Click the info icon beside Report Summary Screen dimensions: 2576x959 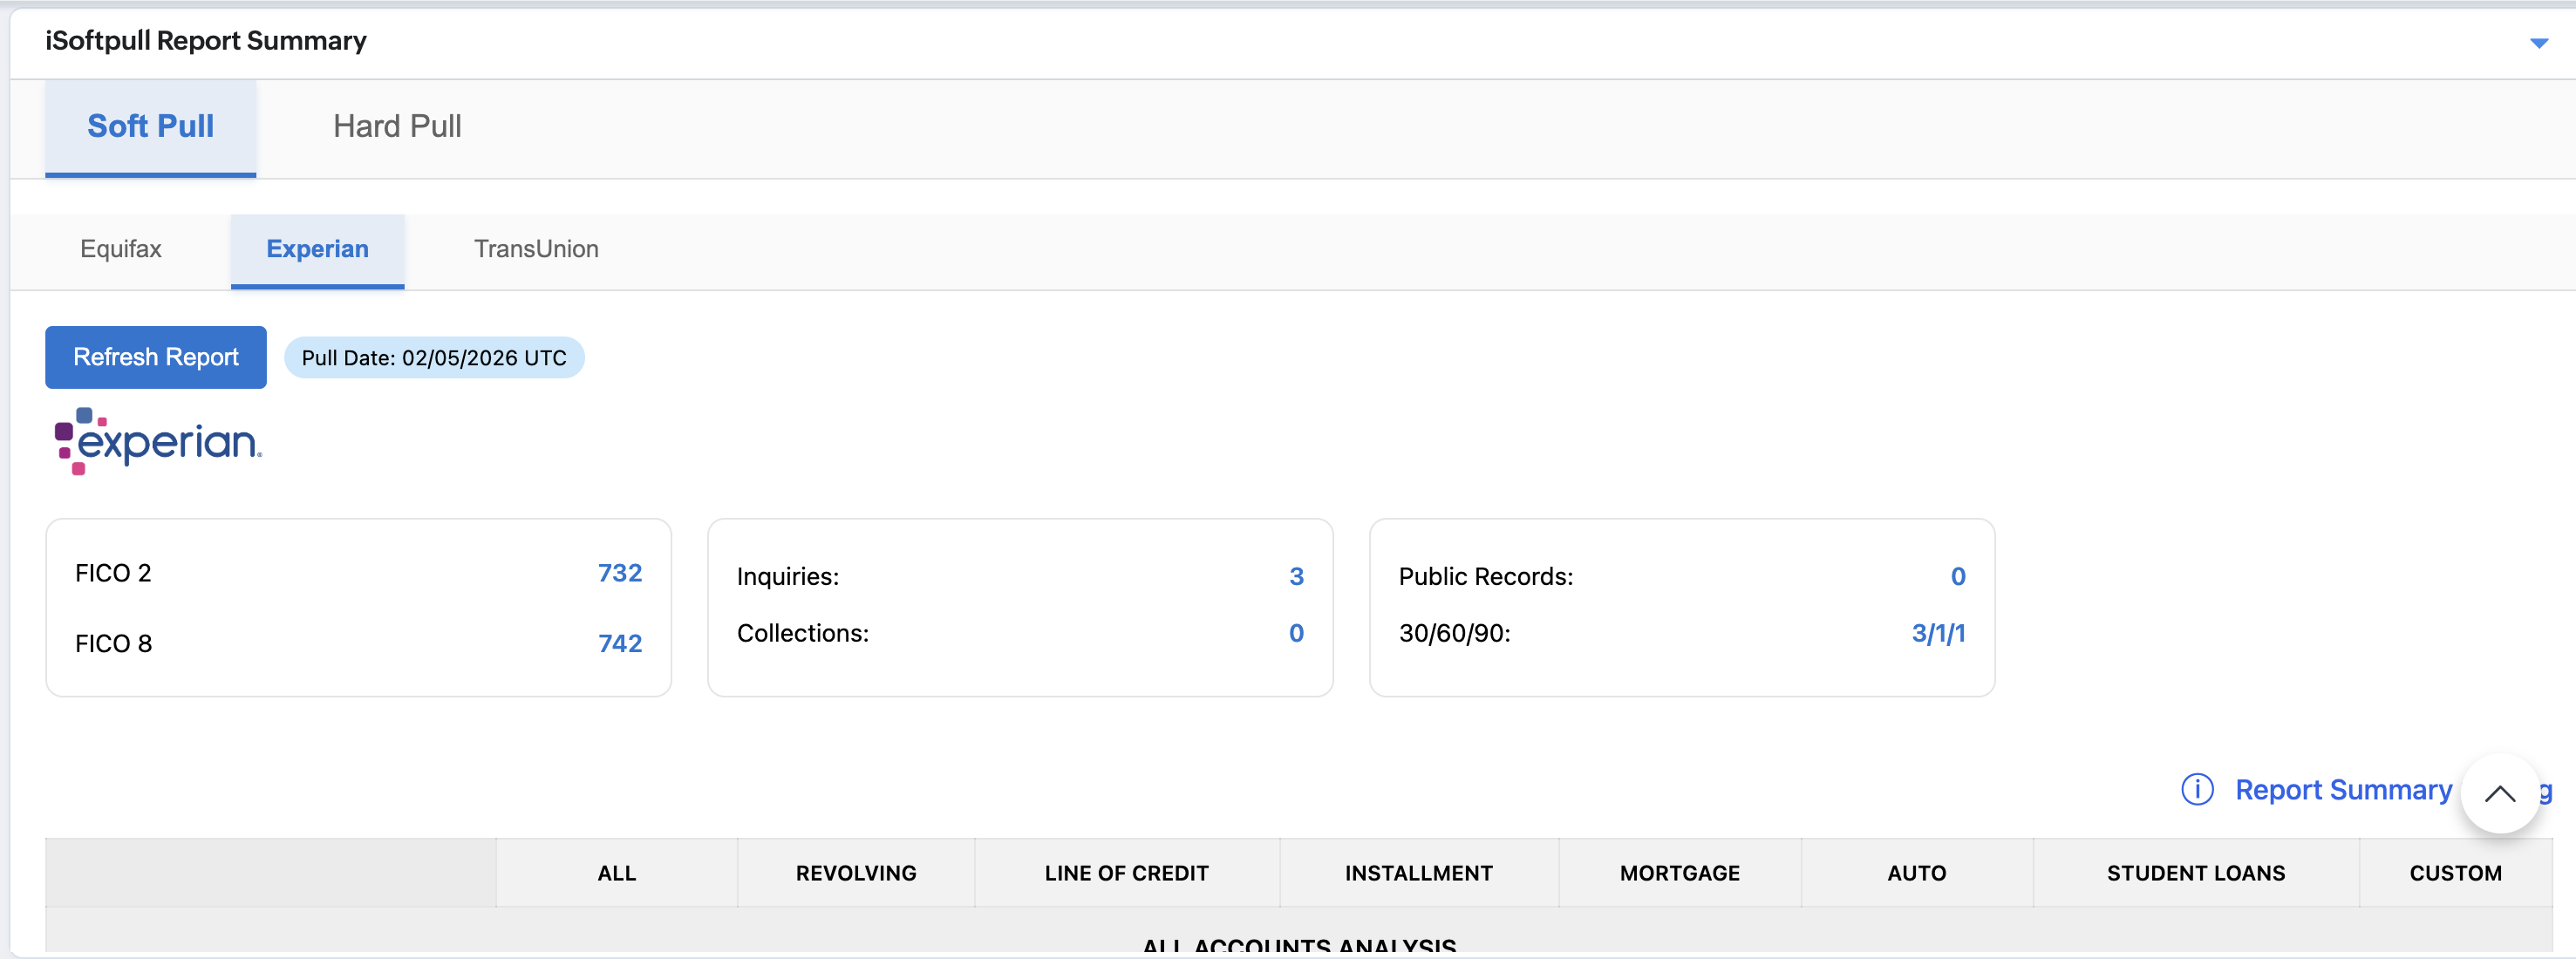click(2197, 789)
